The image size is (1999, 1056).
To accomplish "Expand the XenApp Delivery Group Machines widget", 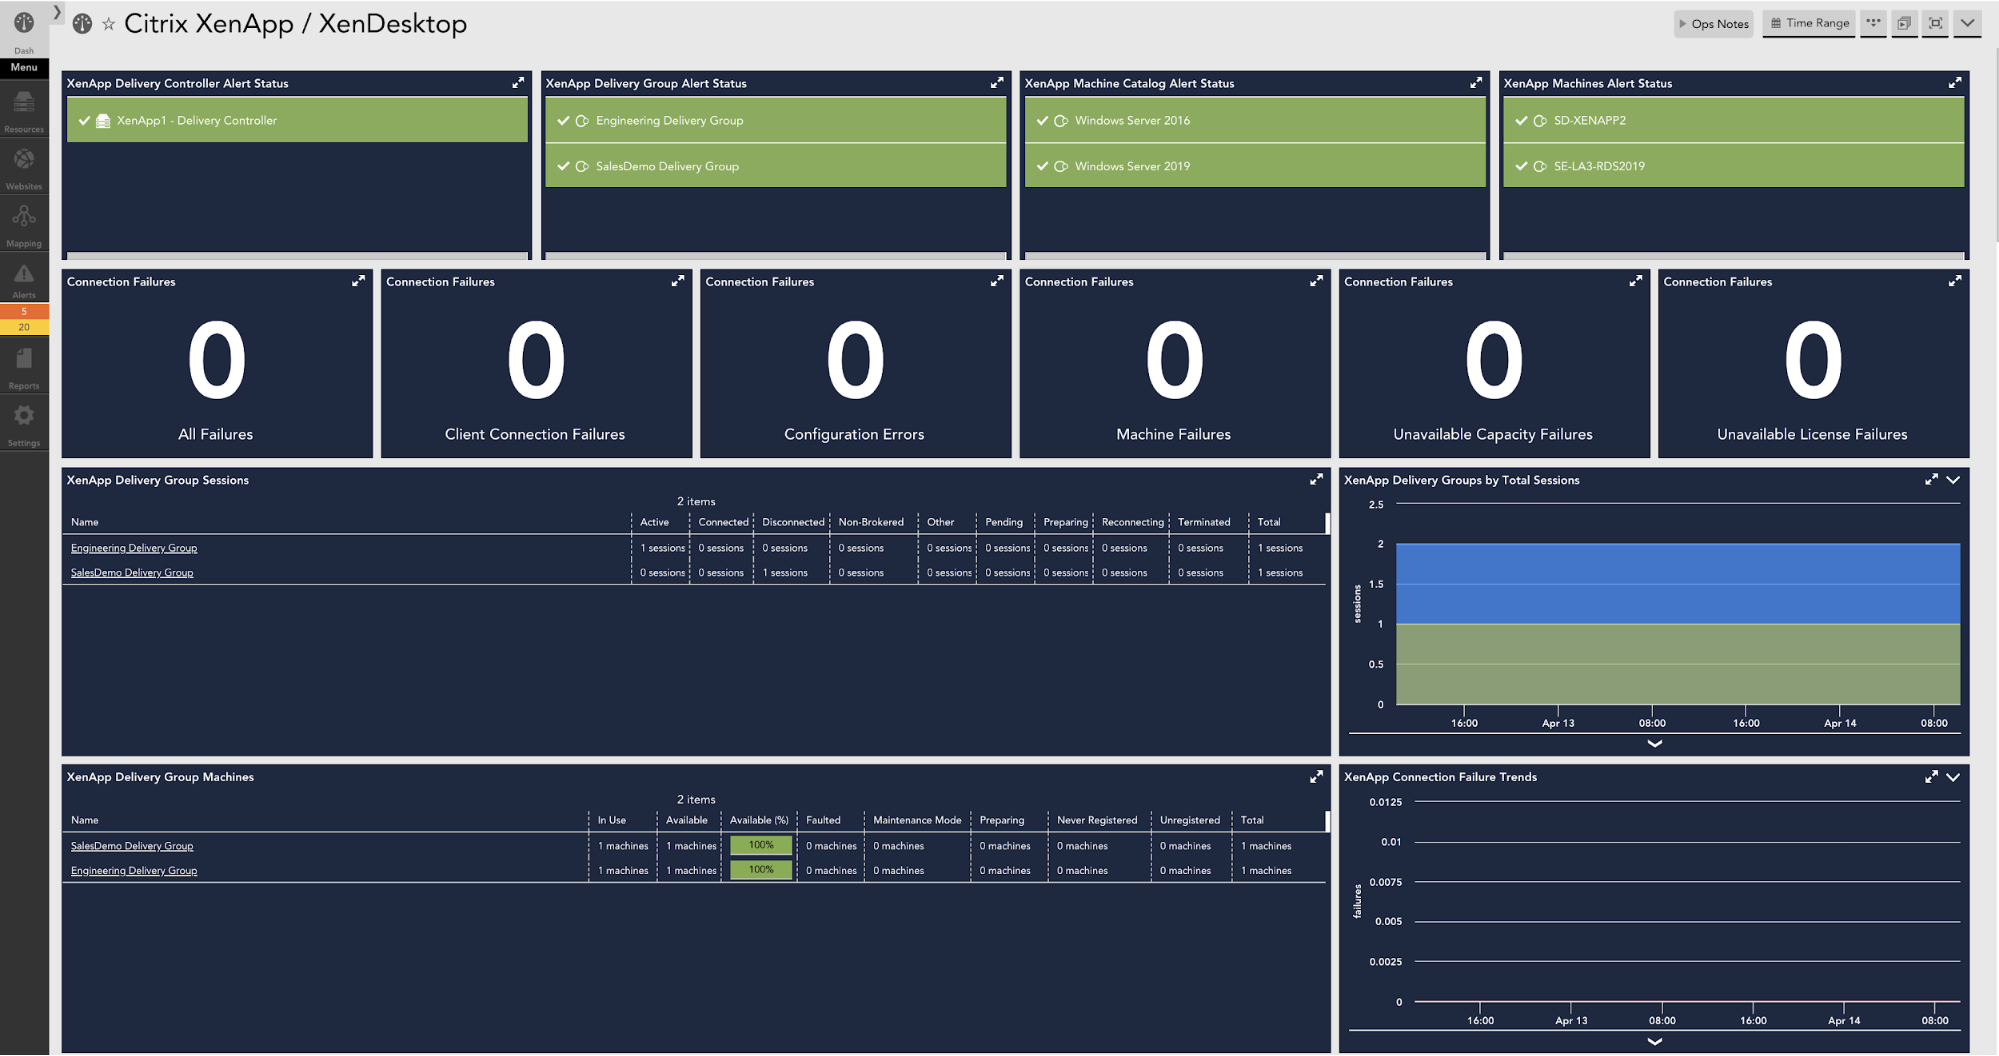I will (x=1316, y=777).
